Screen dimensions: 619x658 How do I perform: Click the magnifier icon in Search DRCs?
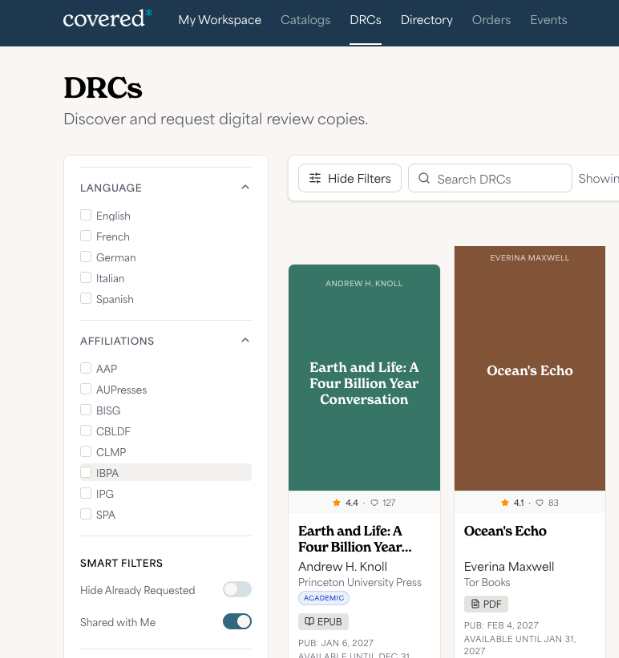point(424,178)
